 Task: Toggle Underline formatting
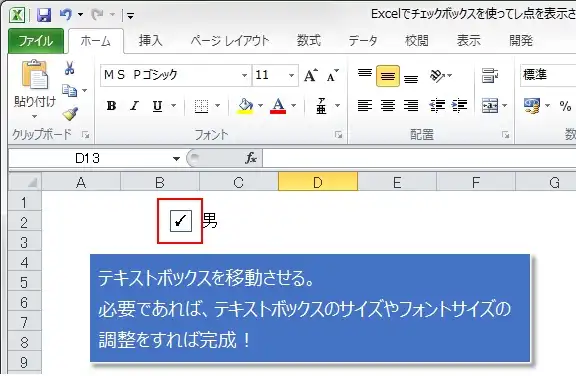coord(158,106)
